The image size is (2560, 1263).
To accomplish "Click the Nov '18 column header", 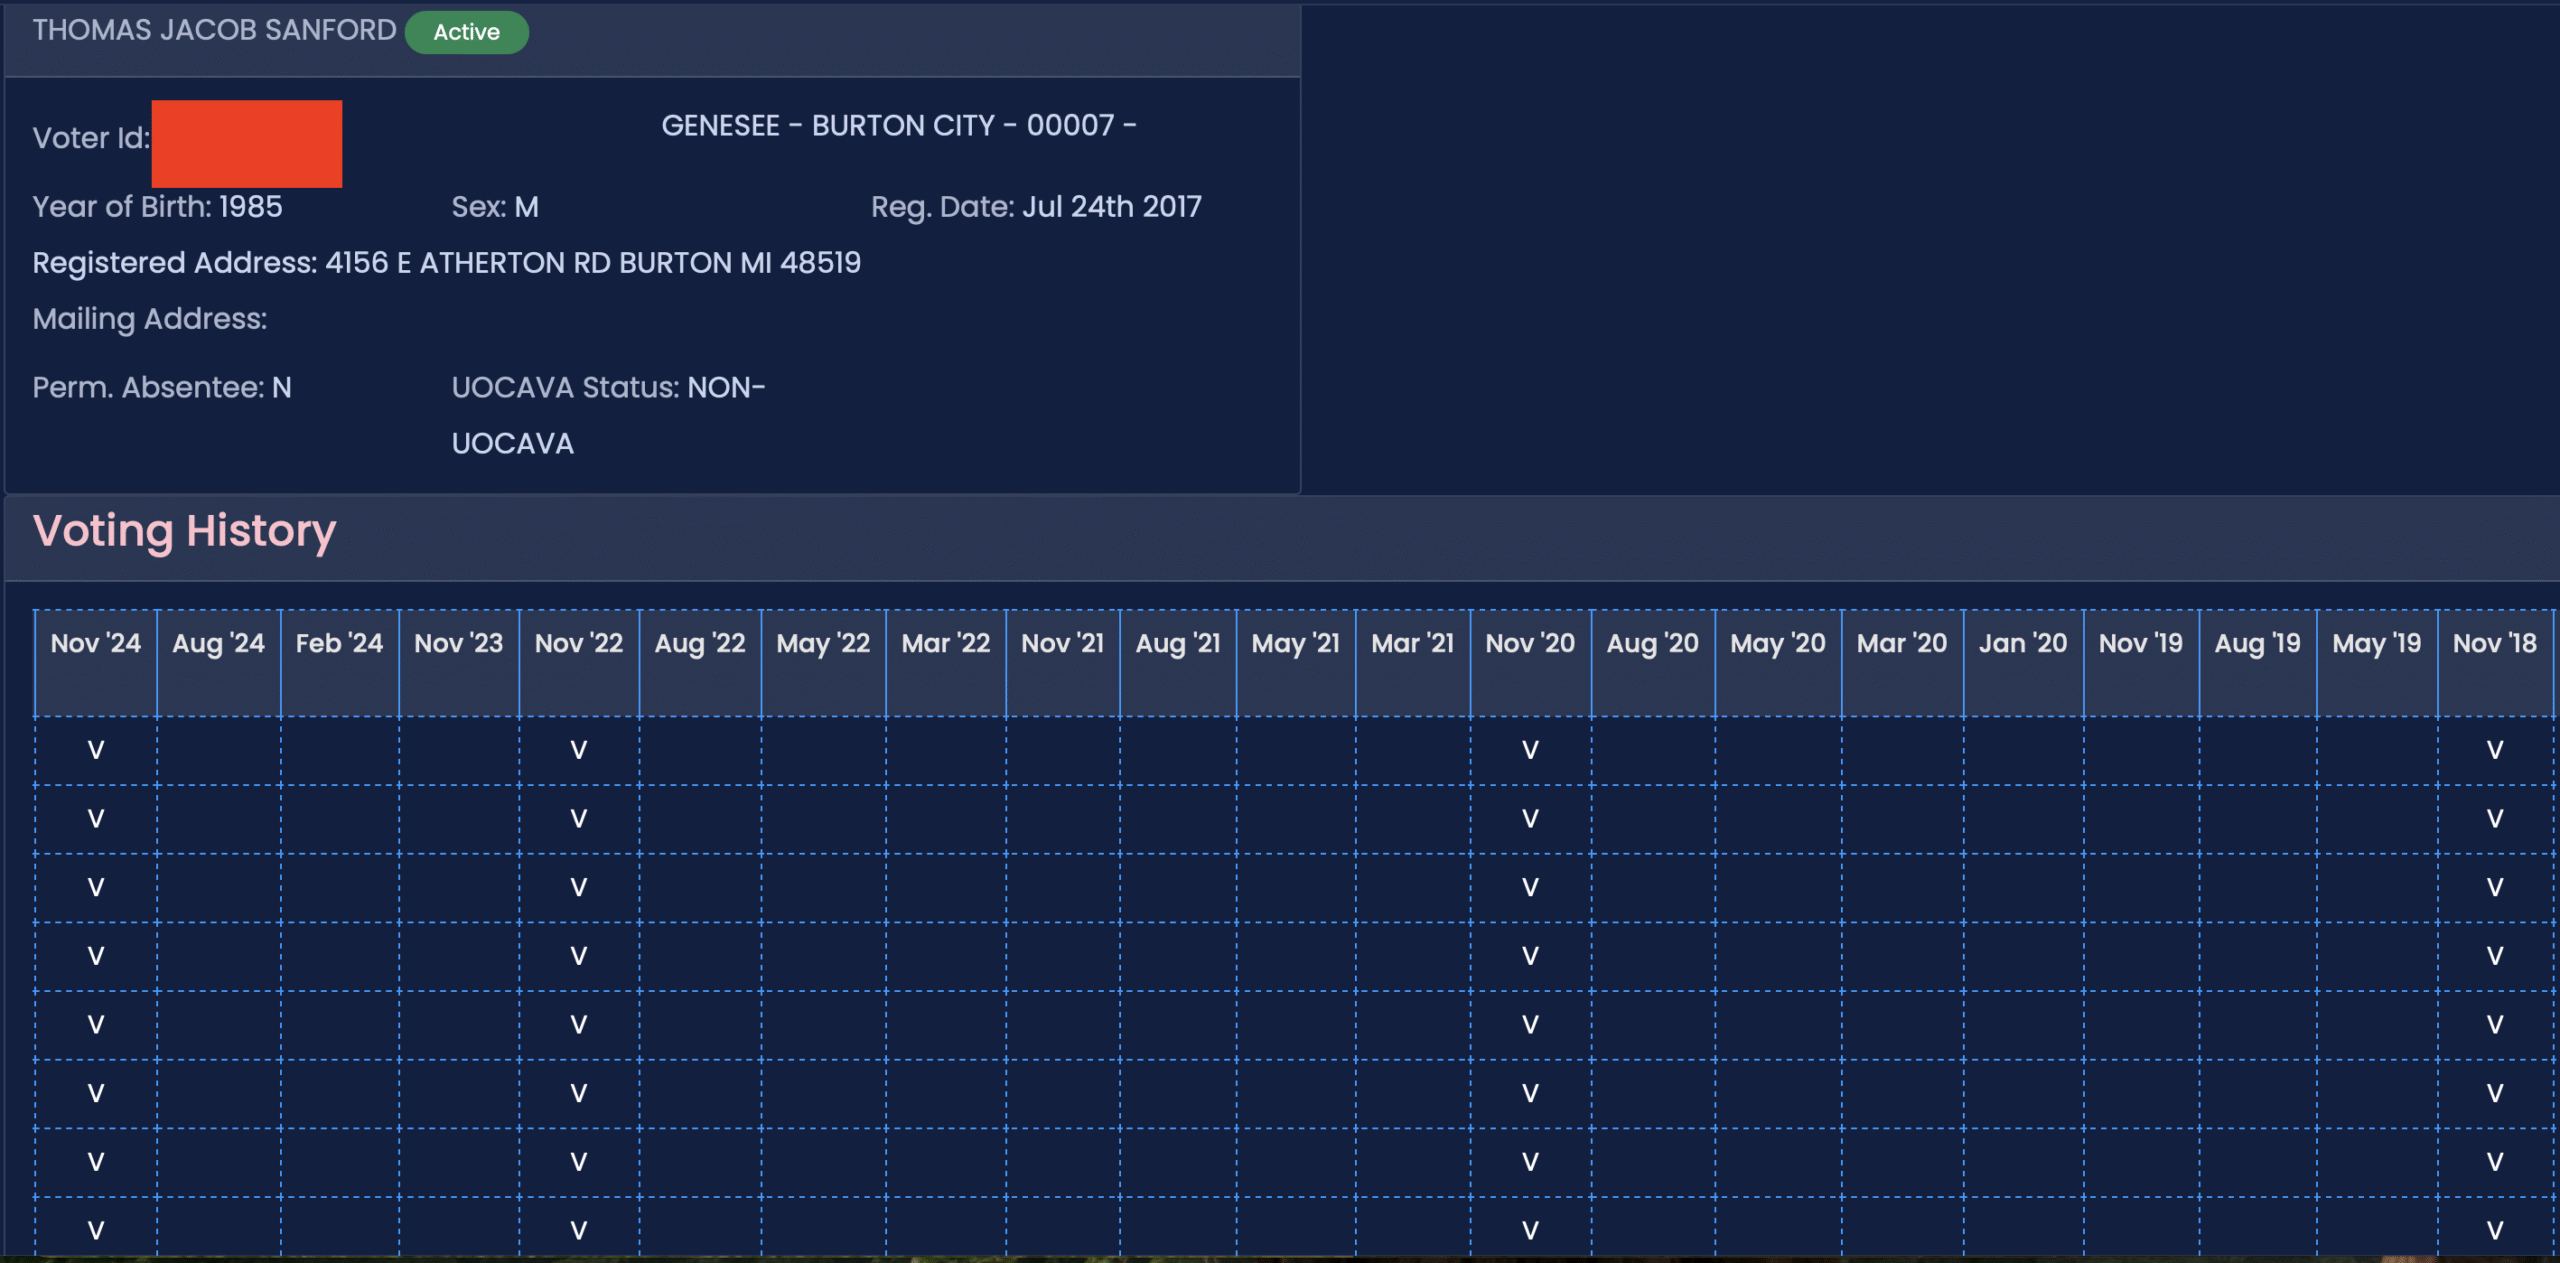I will pos(2495,663).
